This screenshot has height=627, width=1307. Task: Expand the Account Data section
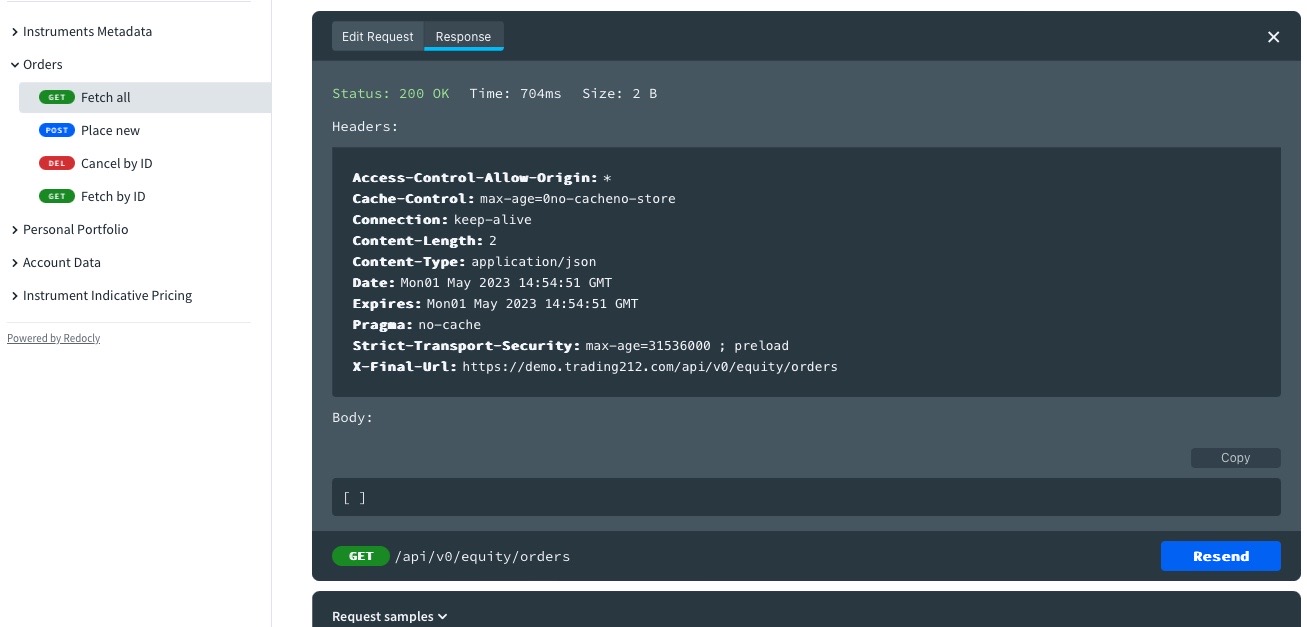pyautogui.click(x=61, y=262)
